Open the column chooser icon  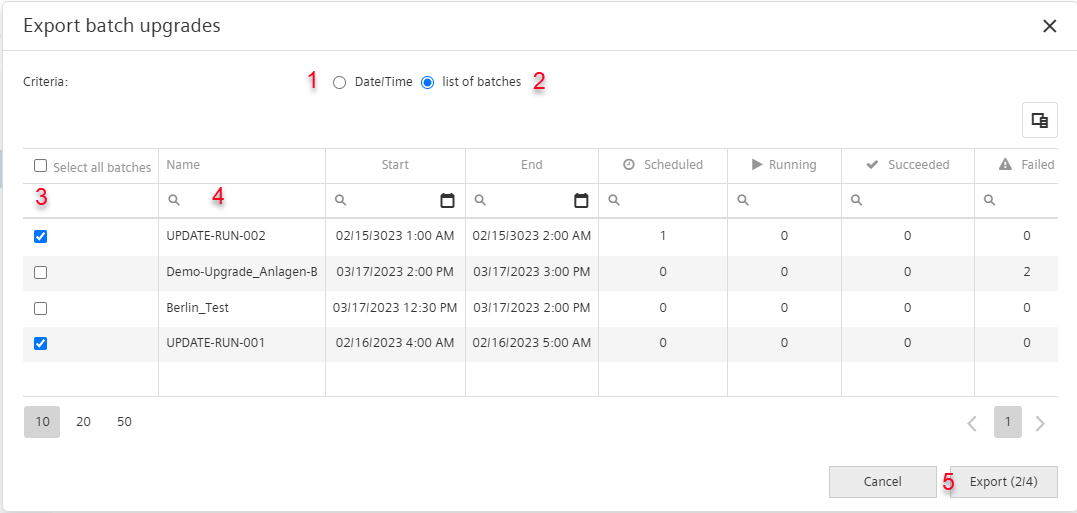click(x=1040, y=121)
